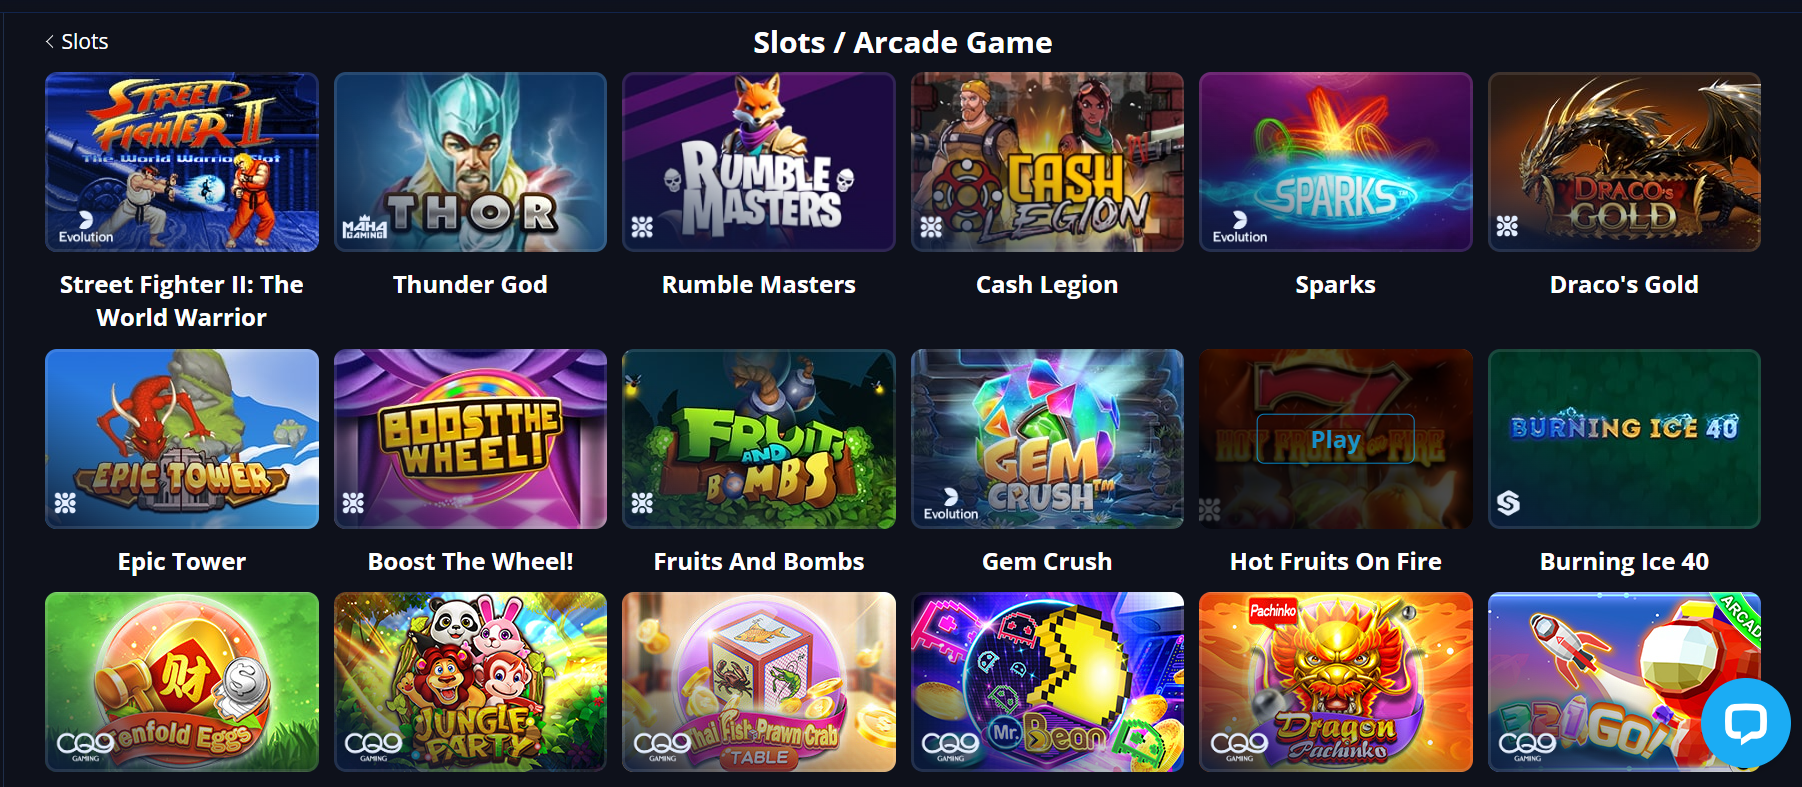This screenshot has width=1802, height=787.
Task: Click the Thunder God title link
Action: pyautogui.click(x=470, y=285)
